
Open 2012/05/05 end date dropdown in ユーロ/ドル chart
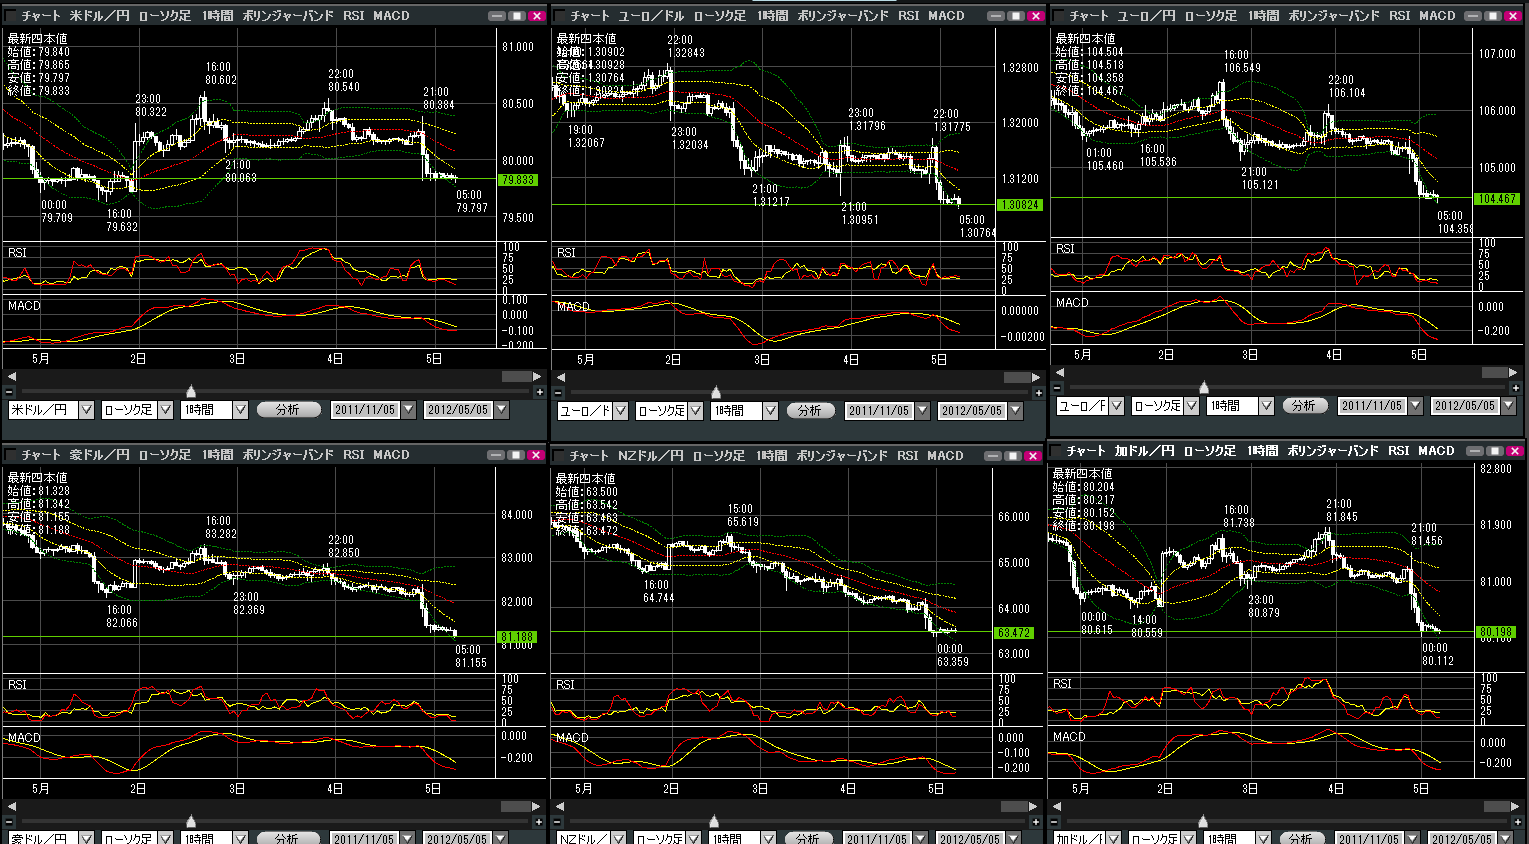click(1015, 411)
